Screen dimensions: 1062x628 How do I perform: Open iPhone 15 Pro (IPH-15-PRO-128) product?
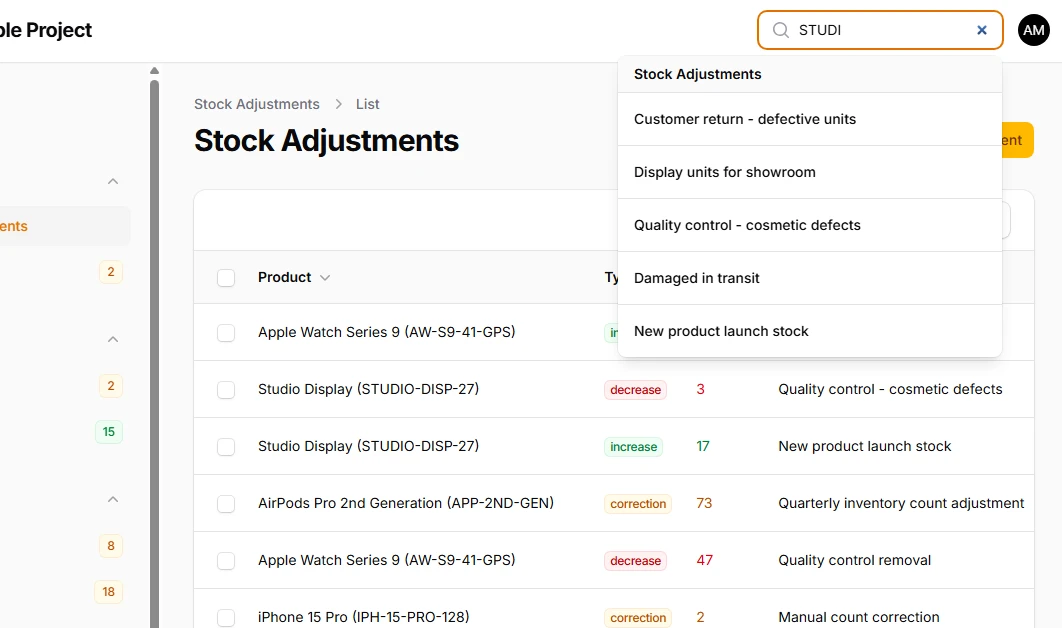pyautogui.click(x=364, y=617)
